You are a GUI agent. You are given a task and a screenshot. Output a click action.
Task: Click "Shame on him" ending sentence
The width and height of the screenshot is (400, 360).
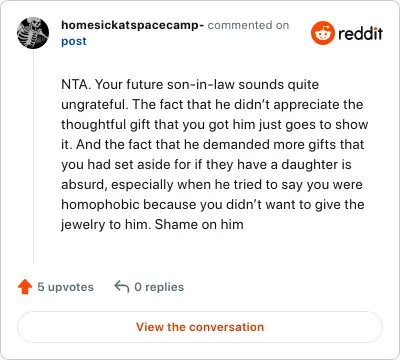pyautogui.click(x=199, y=225)
